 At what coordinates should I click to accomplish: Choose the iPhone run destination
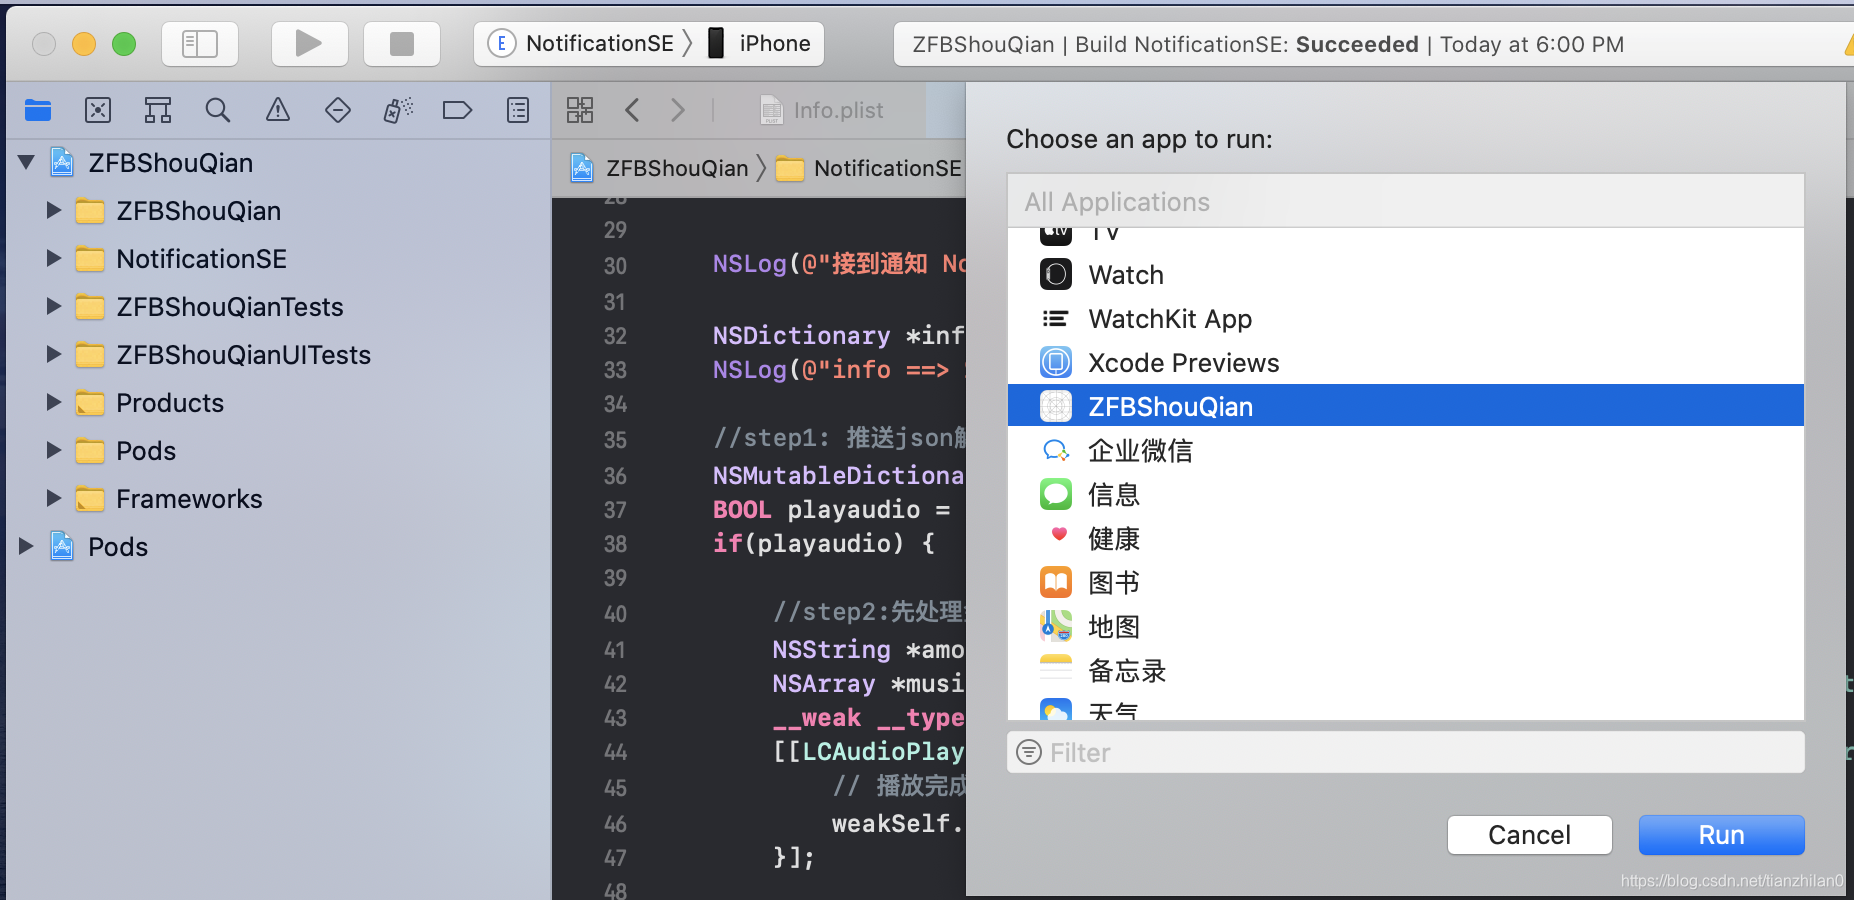tap(760, 44)
